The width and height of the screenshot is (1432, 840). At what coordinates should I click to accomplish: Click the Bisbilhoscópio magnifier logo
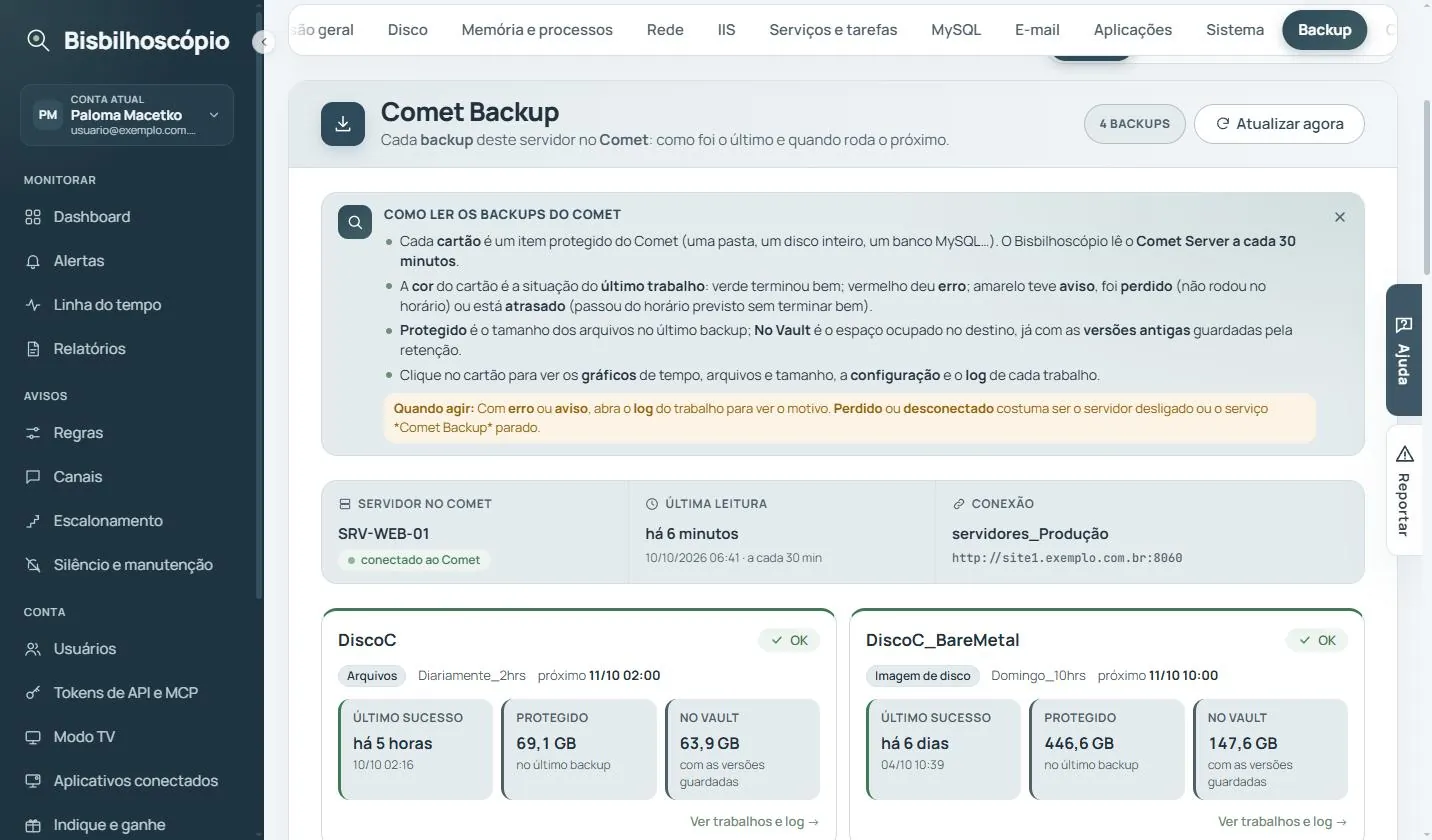(38, 41)
